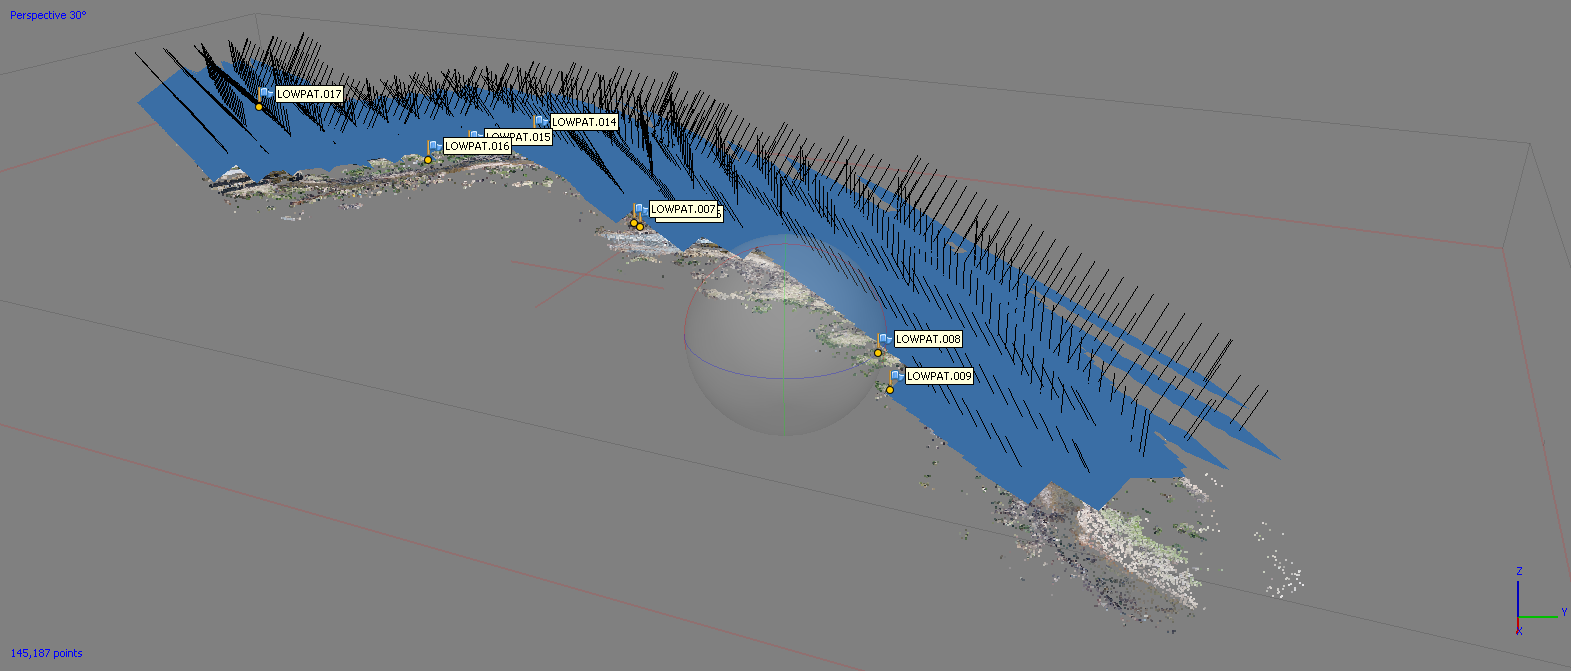Select the LOWPAT.017 marker label
The width and height of the screenshot is (1571, 671).
(310, 94)
